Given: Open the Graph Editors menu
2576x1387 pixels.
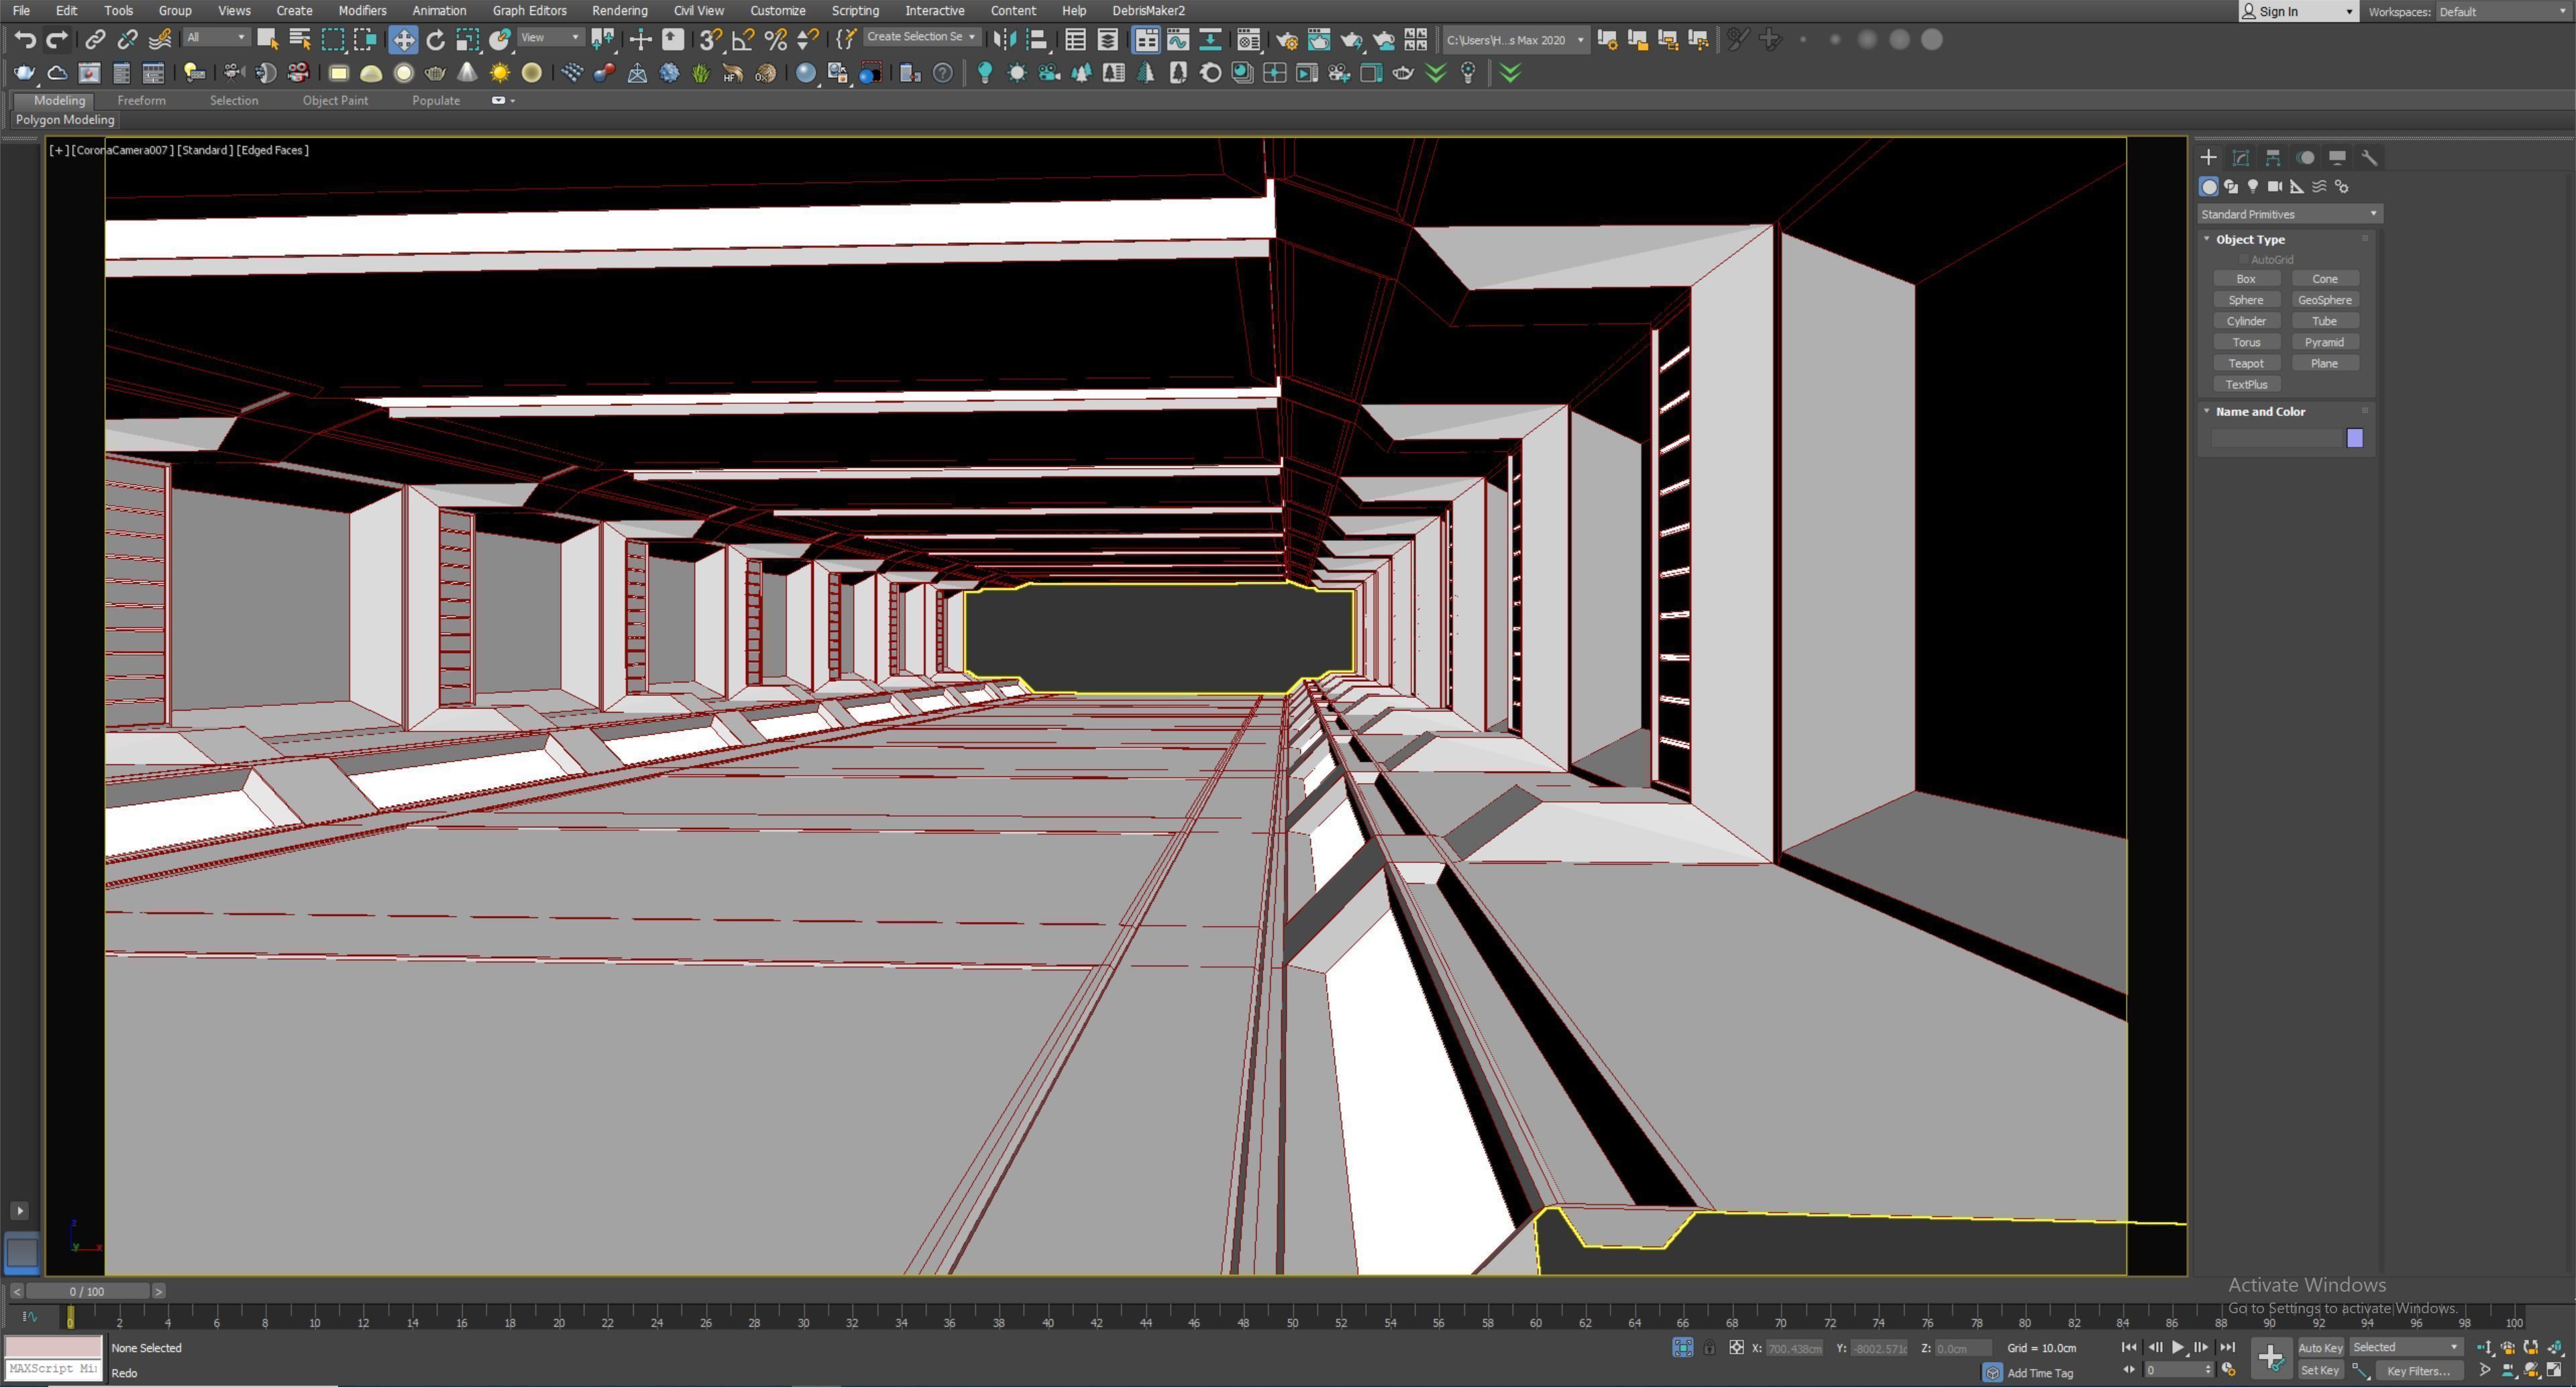Looking at the screenshot, I should [529, 11].
